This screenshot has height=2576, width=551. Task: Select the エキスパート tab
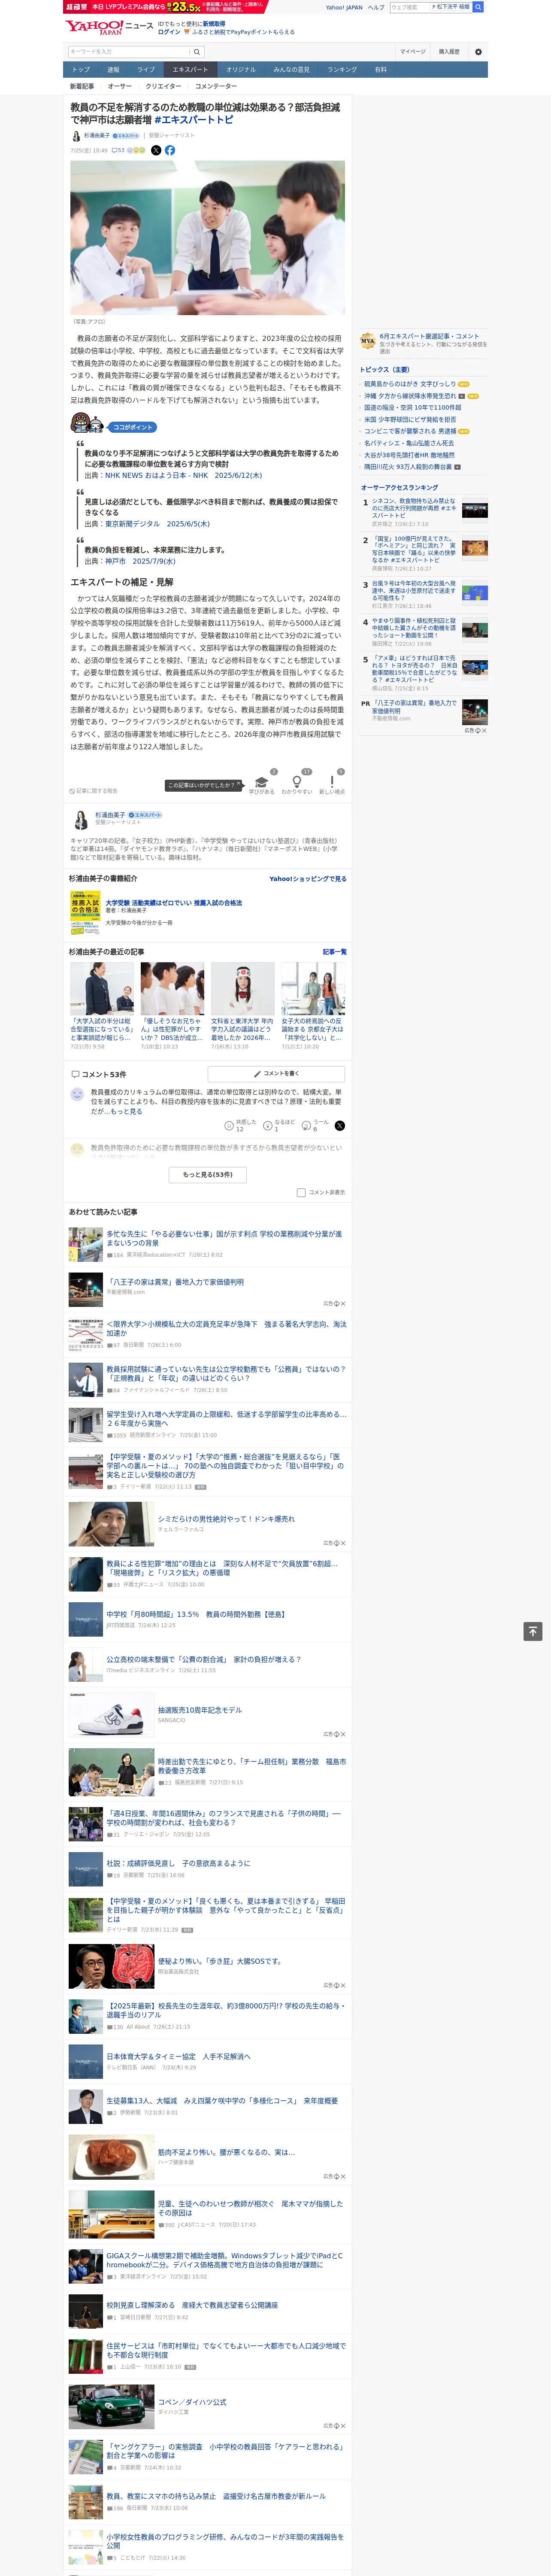point(190,70)
